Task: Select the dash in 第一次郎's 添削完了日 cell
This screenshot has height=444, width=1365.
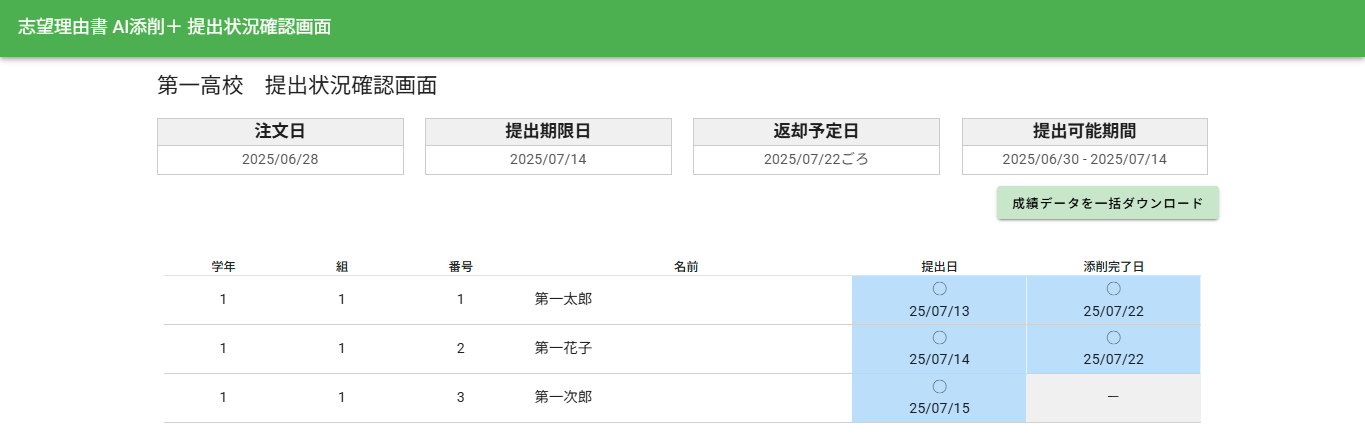Action: pos(1113,398)
